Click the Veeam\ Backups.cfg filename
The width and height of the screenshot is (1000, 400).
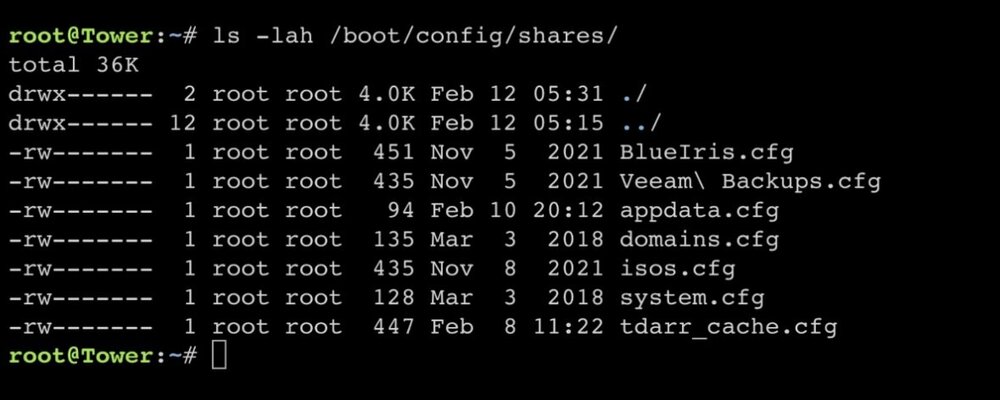749,182
